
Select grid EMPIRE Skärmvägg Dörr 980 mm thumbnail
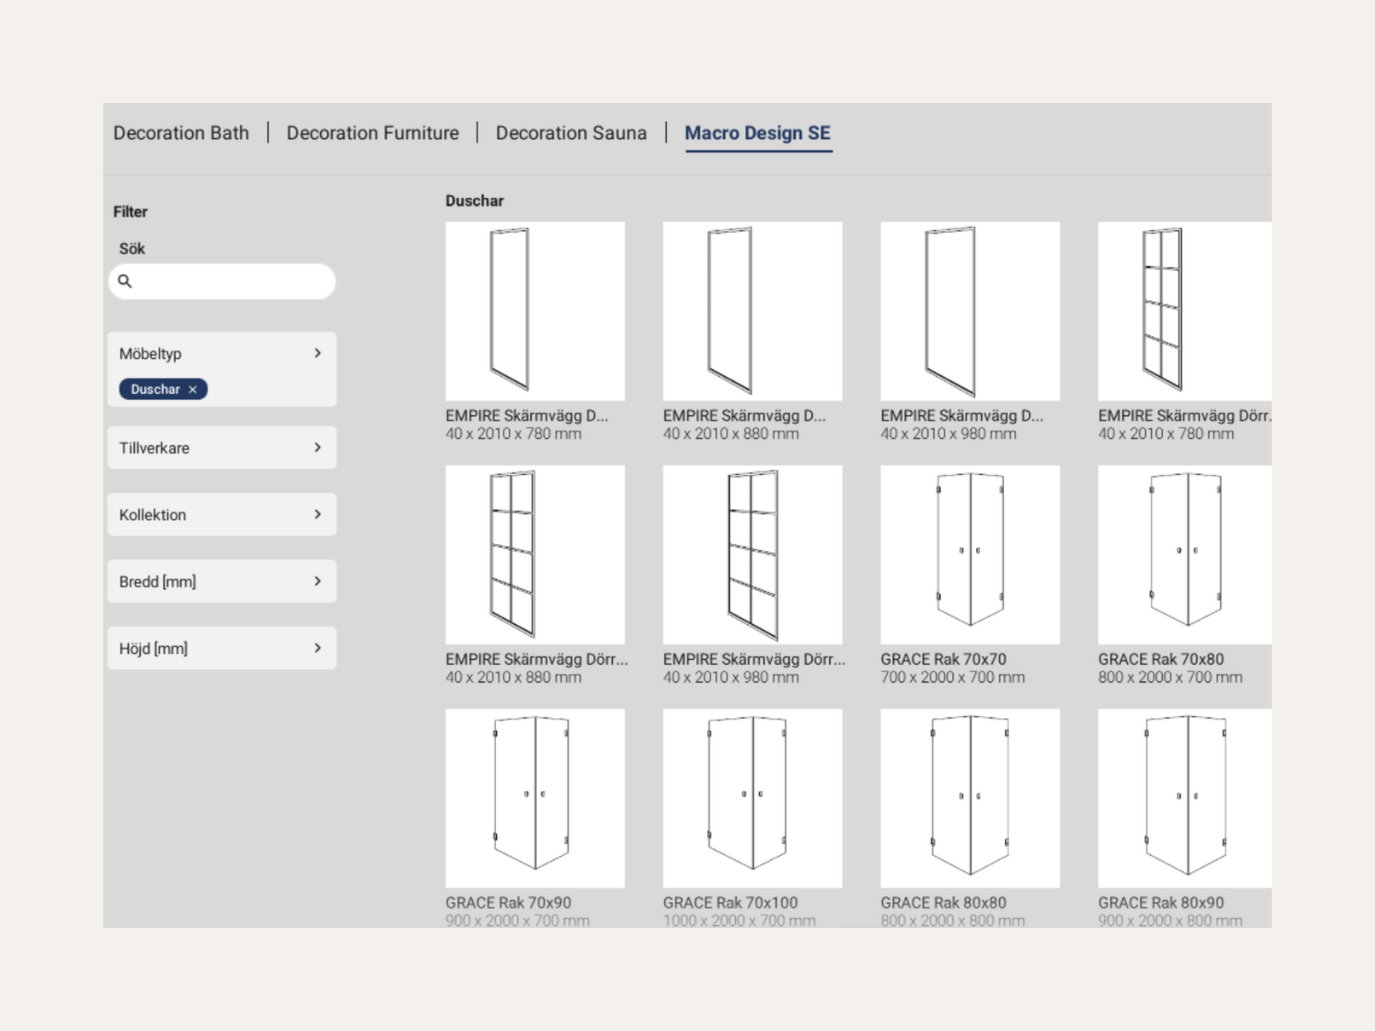[x=752, y=555]
